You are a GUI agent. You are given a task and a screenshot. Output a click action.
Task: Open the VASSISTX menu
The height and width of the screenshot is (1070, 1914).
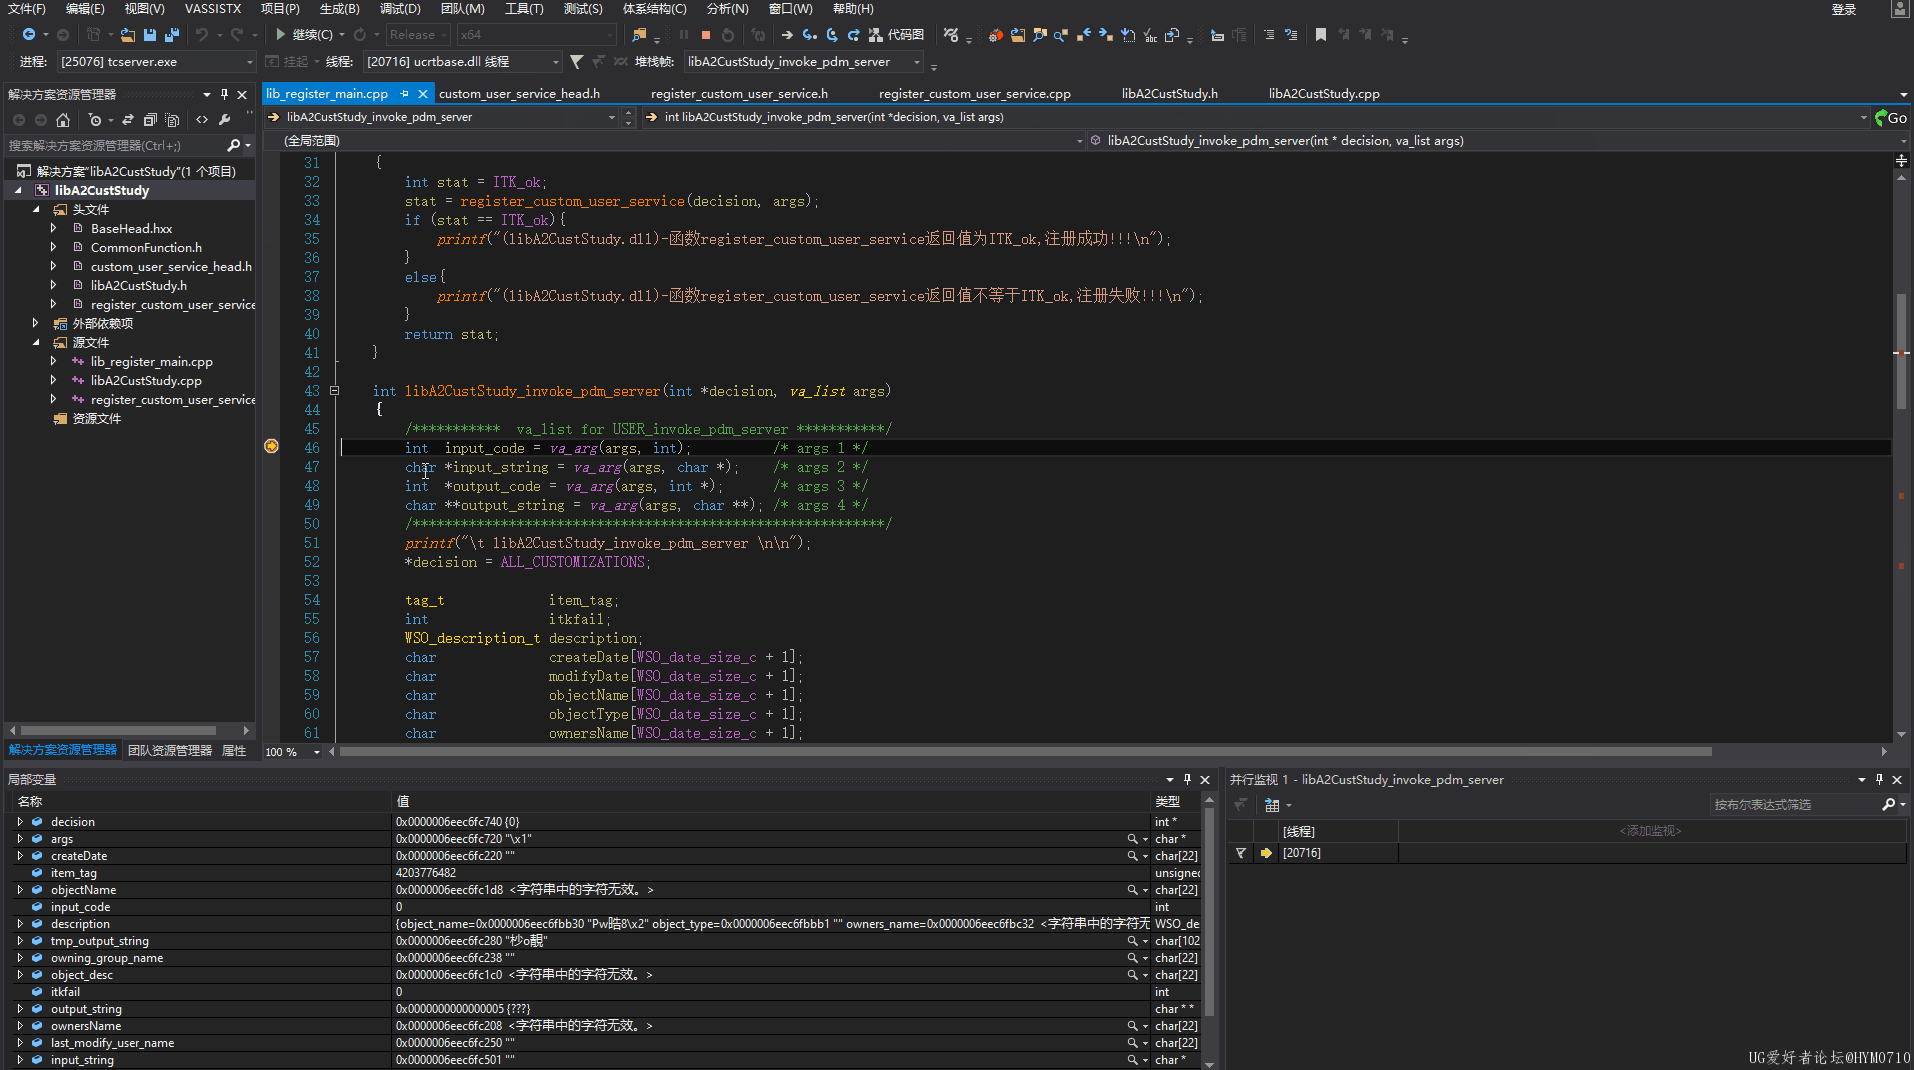tap(213, 9)
